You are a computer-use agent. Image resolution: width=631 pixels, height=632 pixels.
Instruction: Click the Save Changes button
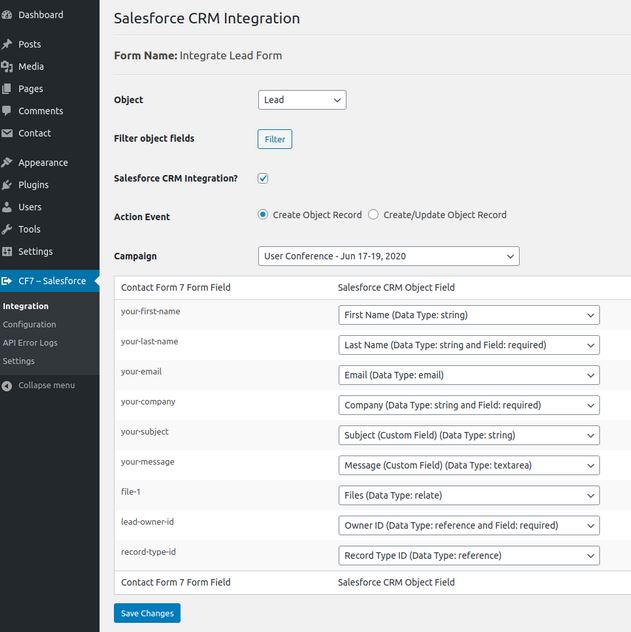coord(147,613)
